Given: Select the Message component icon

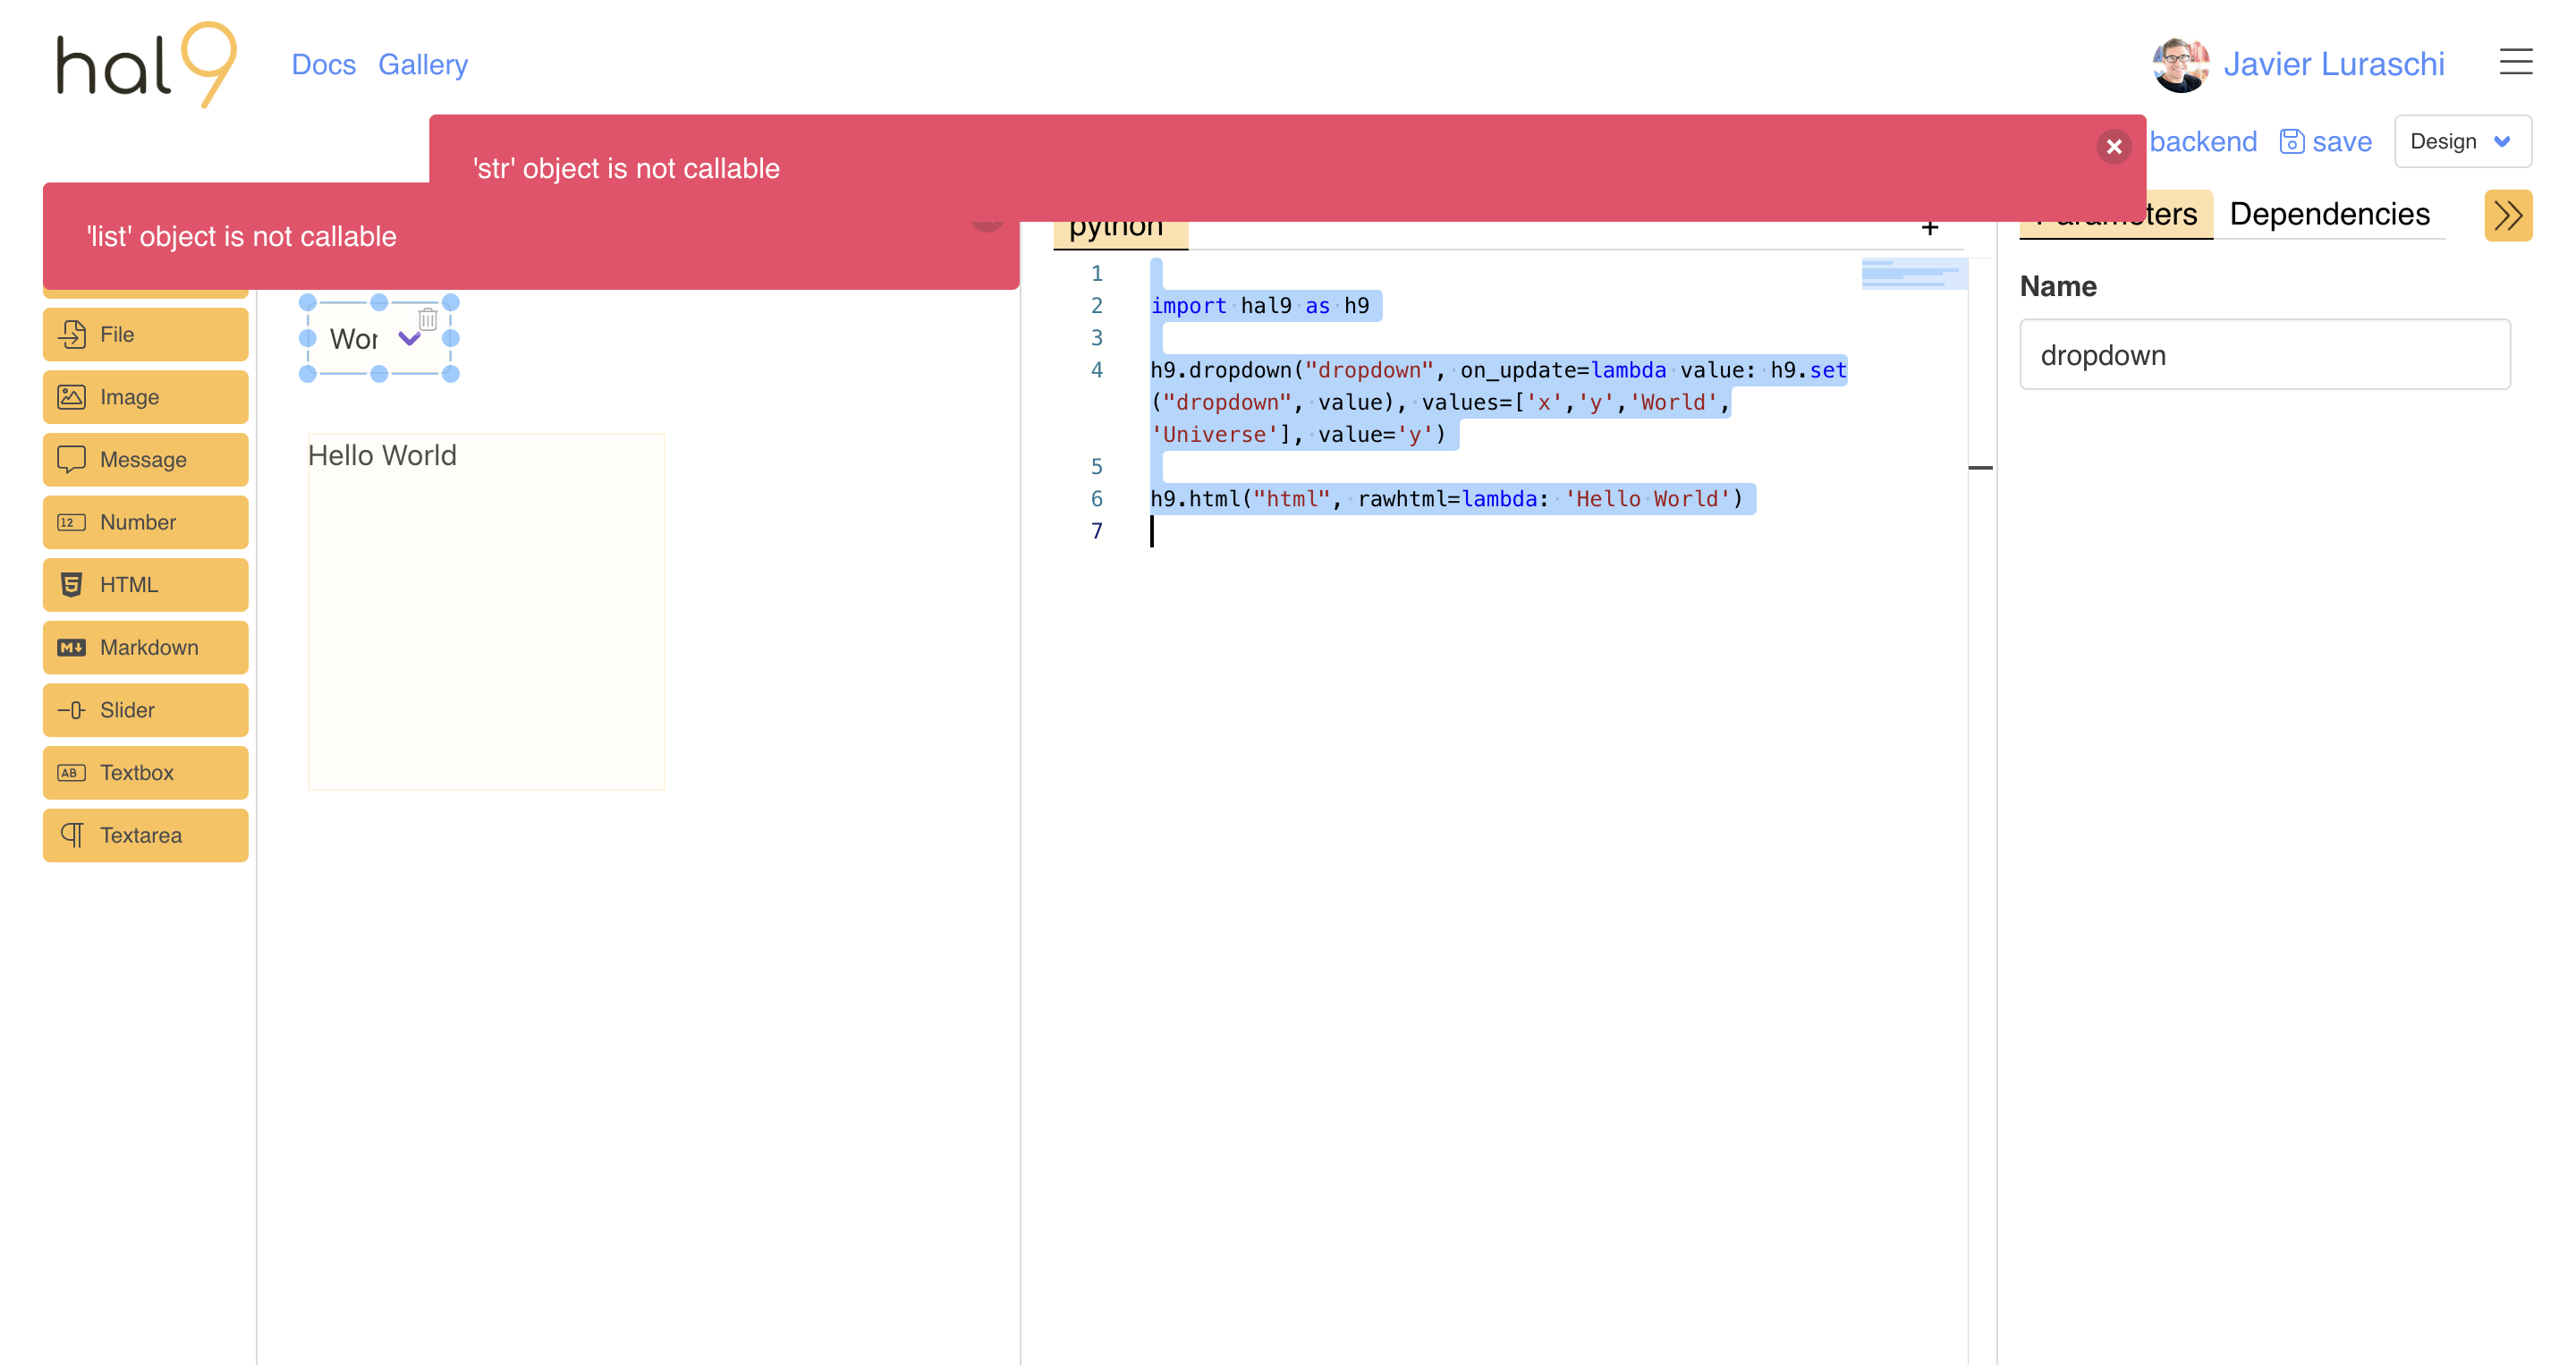Looking at the screenshot, I should [x=72, y=459].
